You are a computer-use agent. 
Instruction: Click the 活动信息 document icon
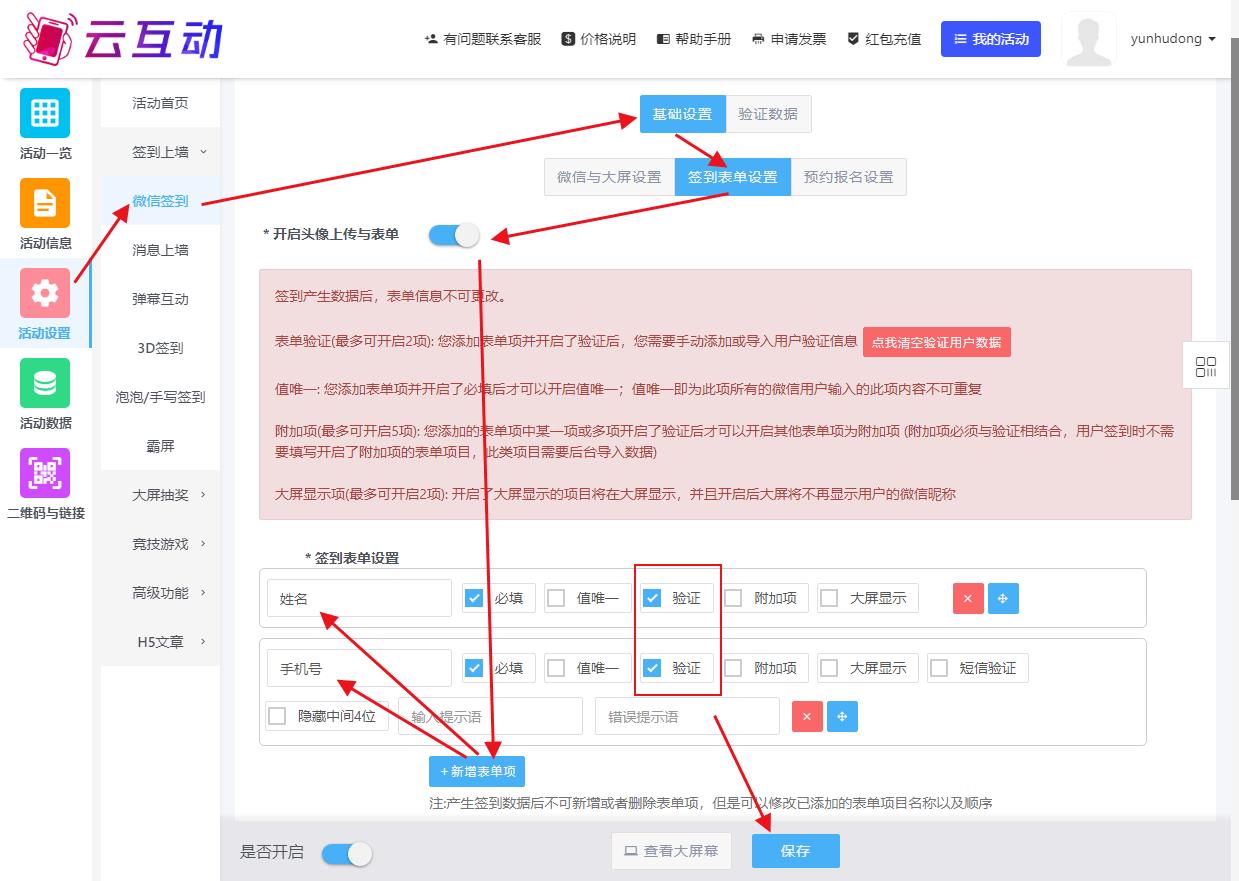click(45, 203)
